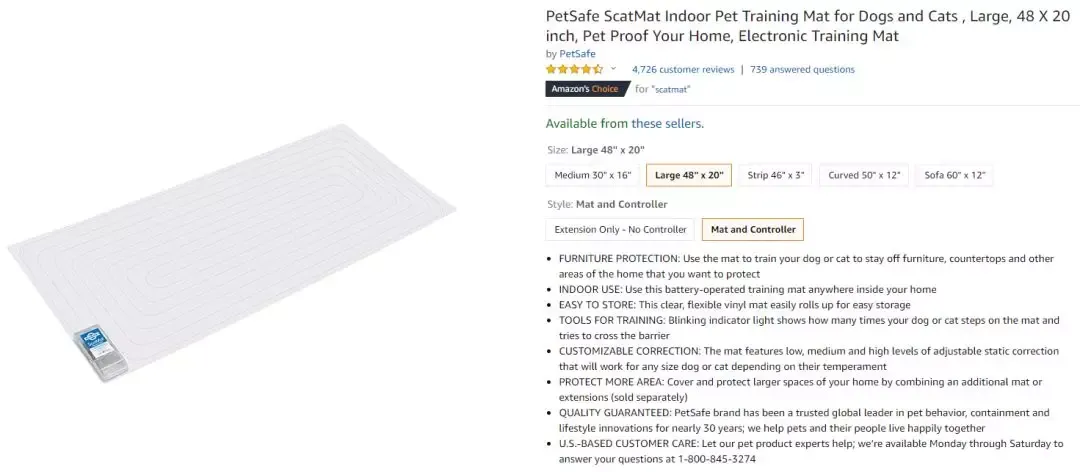Click the controller unit on mat image
This screenshot has width=1080, height=472.
pyautogui.click(x=98, y=353)
